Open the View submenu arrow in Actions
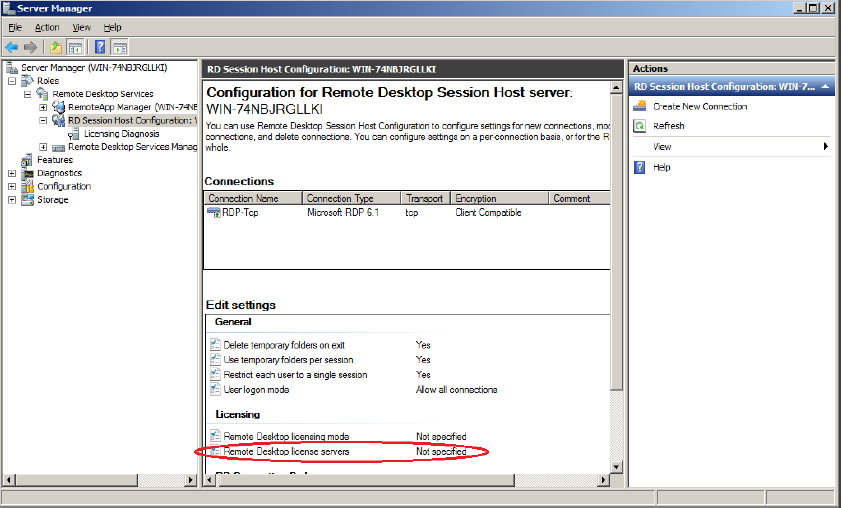The width and height of the screenshot is (842, 508). point(826,146)
